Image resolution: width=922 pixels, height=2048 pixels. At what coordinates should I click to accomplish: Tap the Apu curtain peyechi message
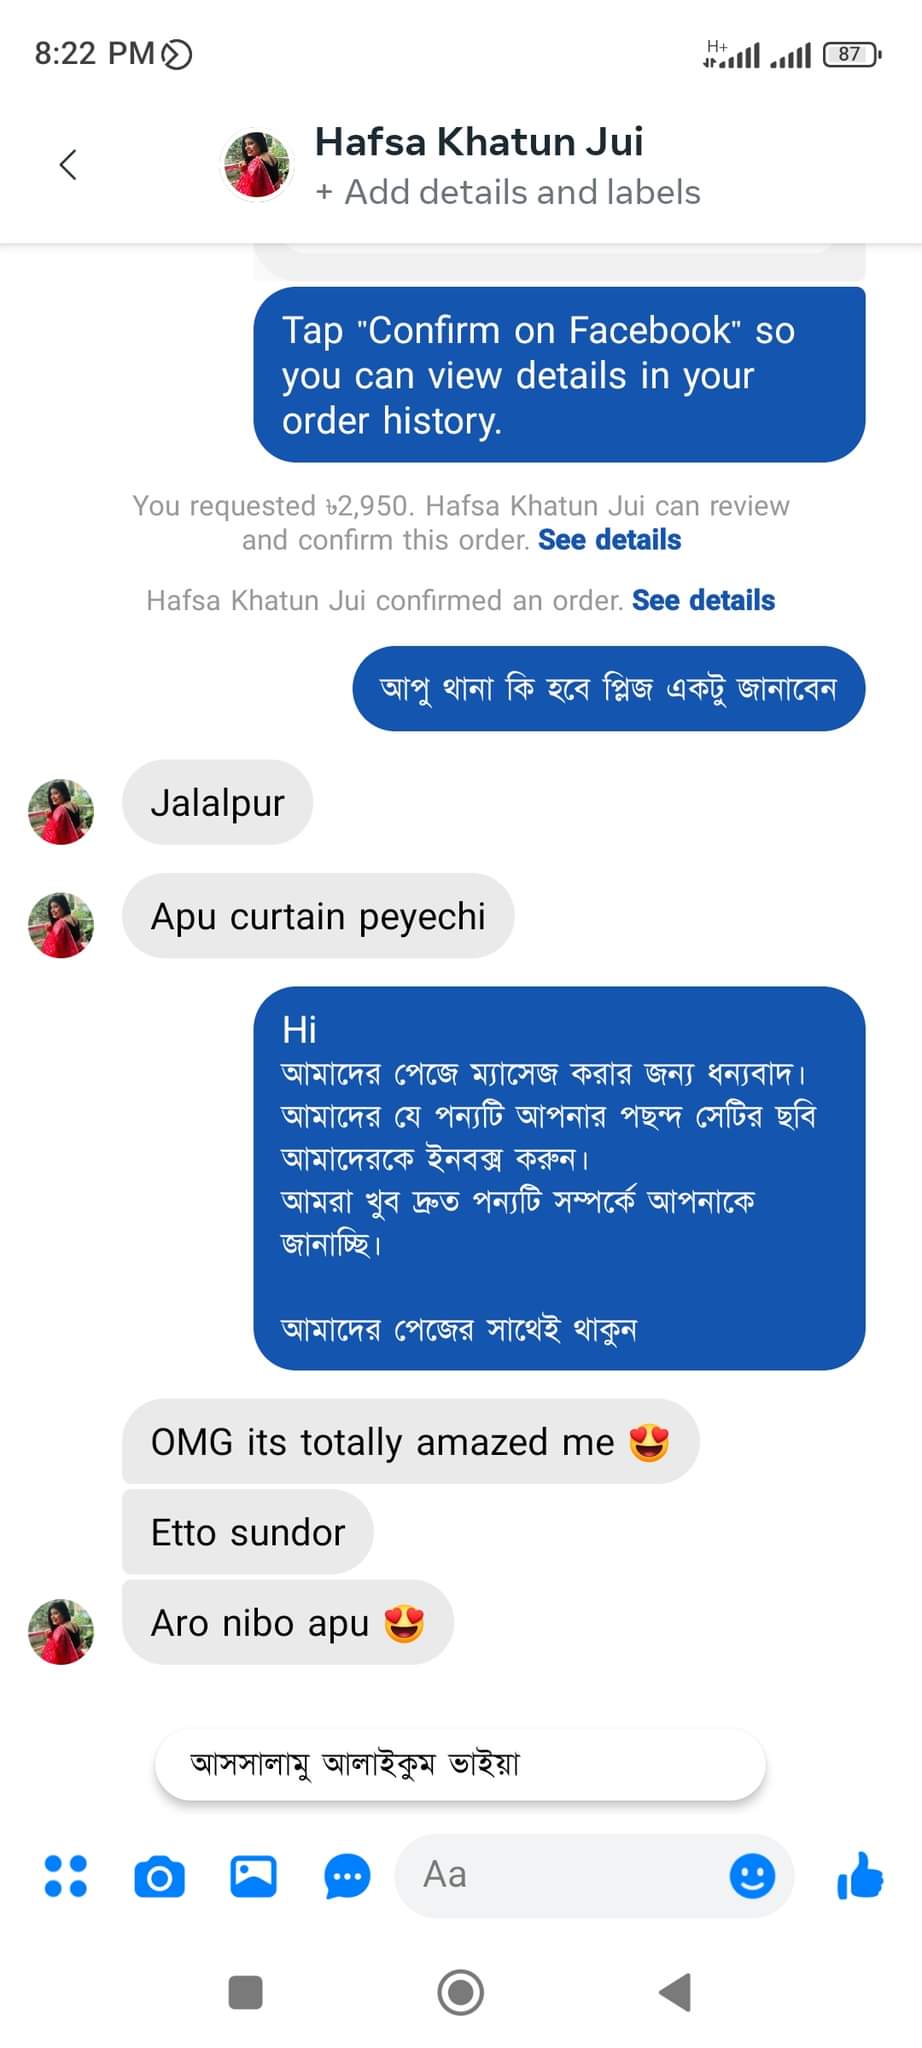(x=318, y=916)
